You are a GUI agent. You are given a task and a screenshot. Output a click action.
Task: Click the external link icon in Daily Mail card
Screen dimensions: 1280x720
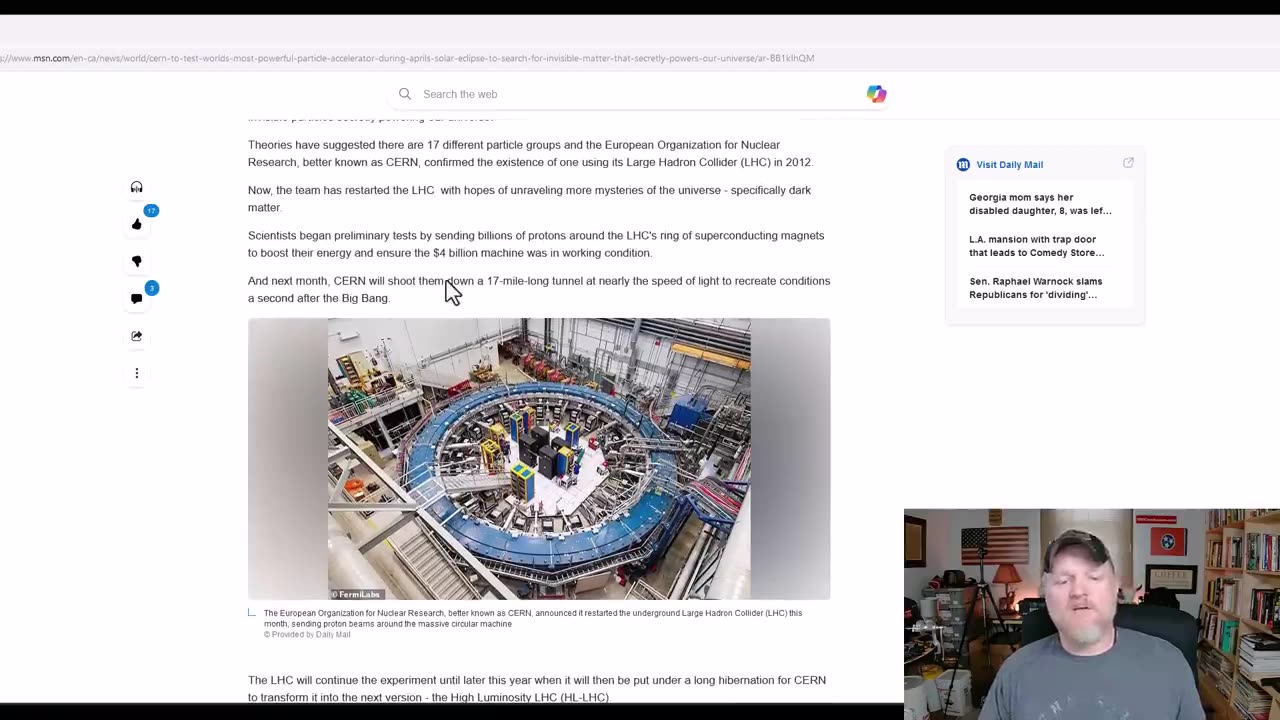pos(1128,163)
